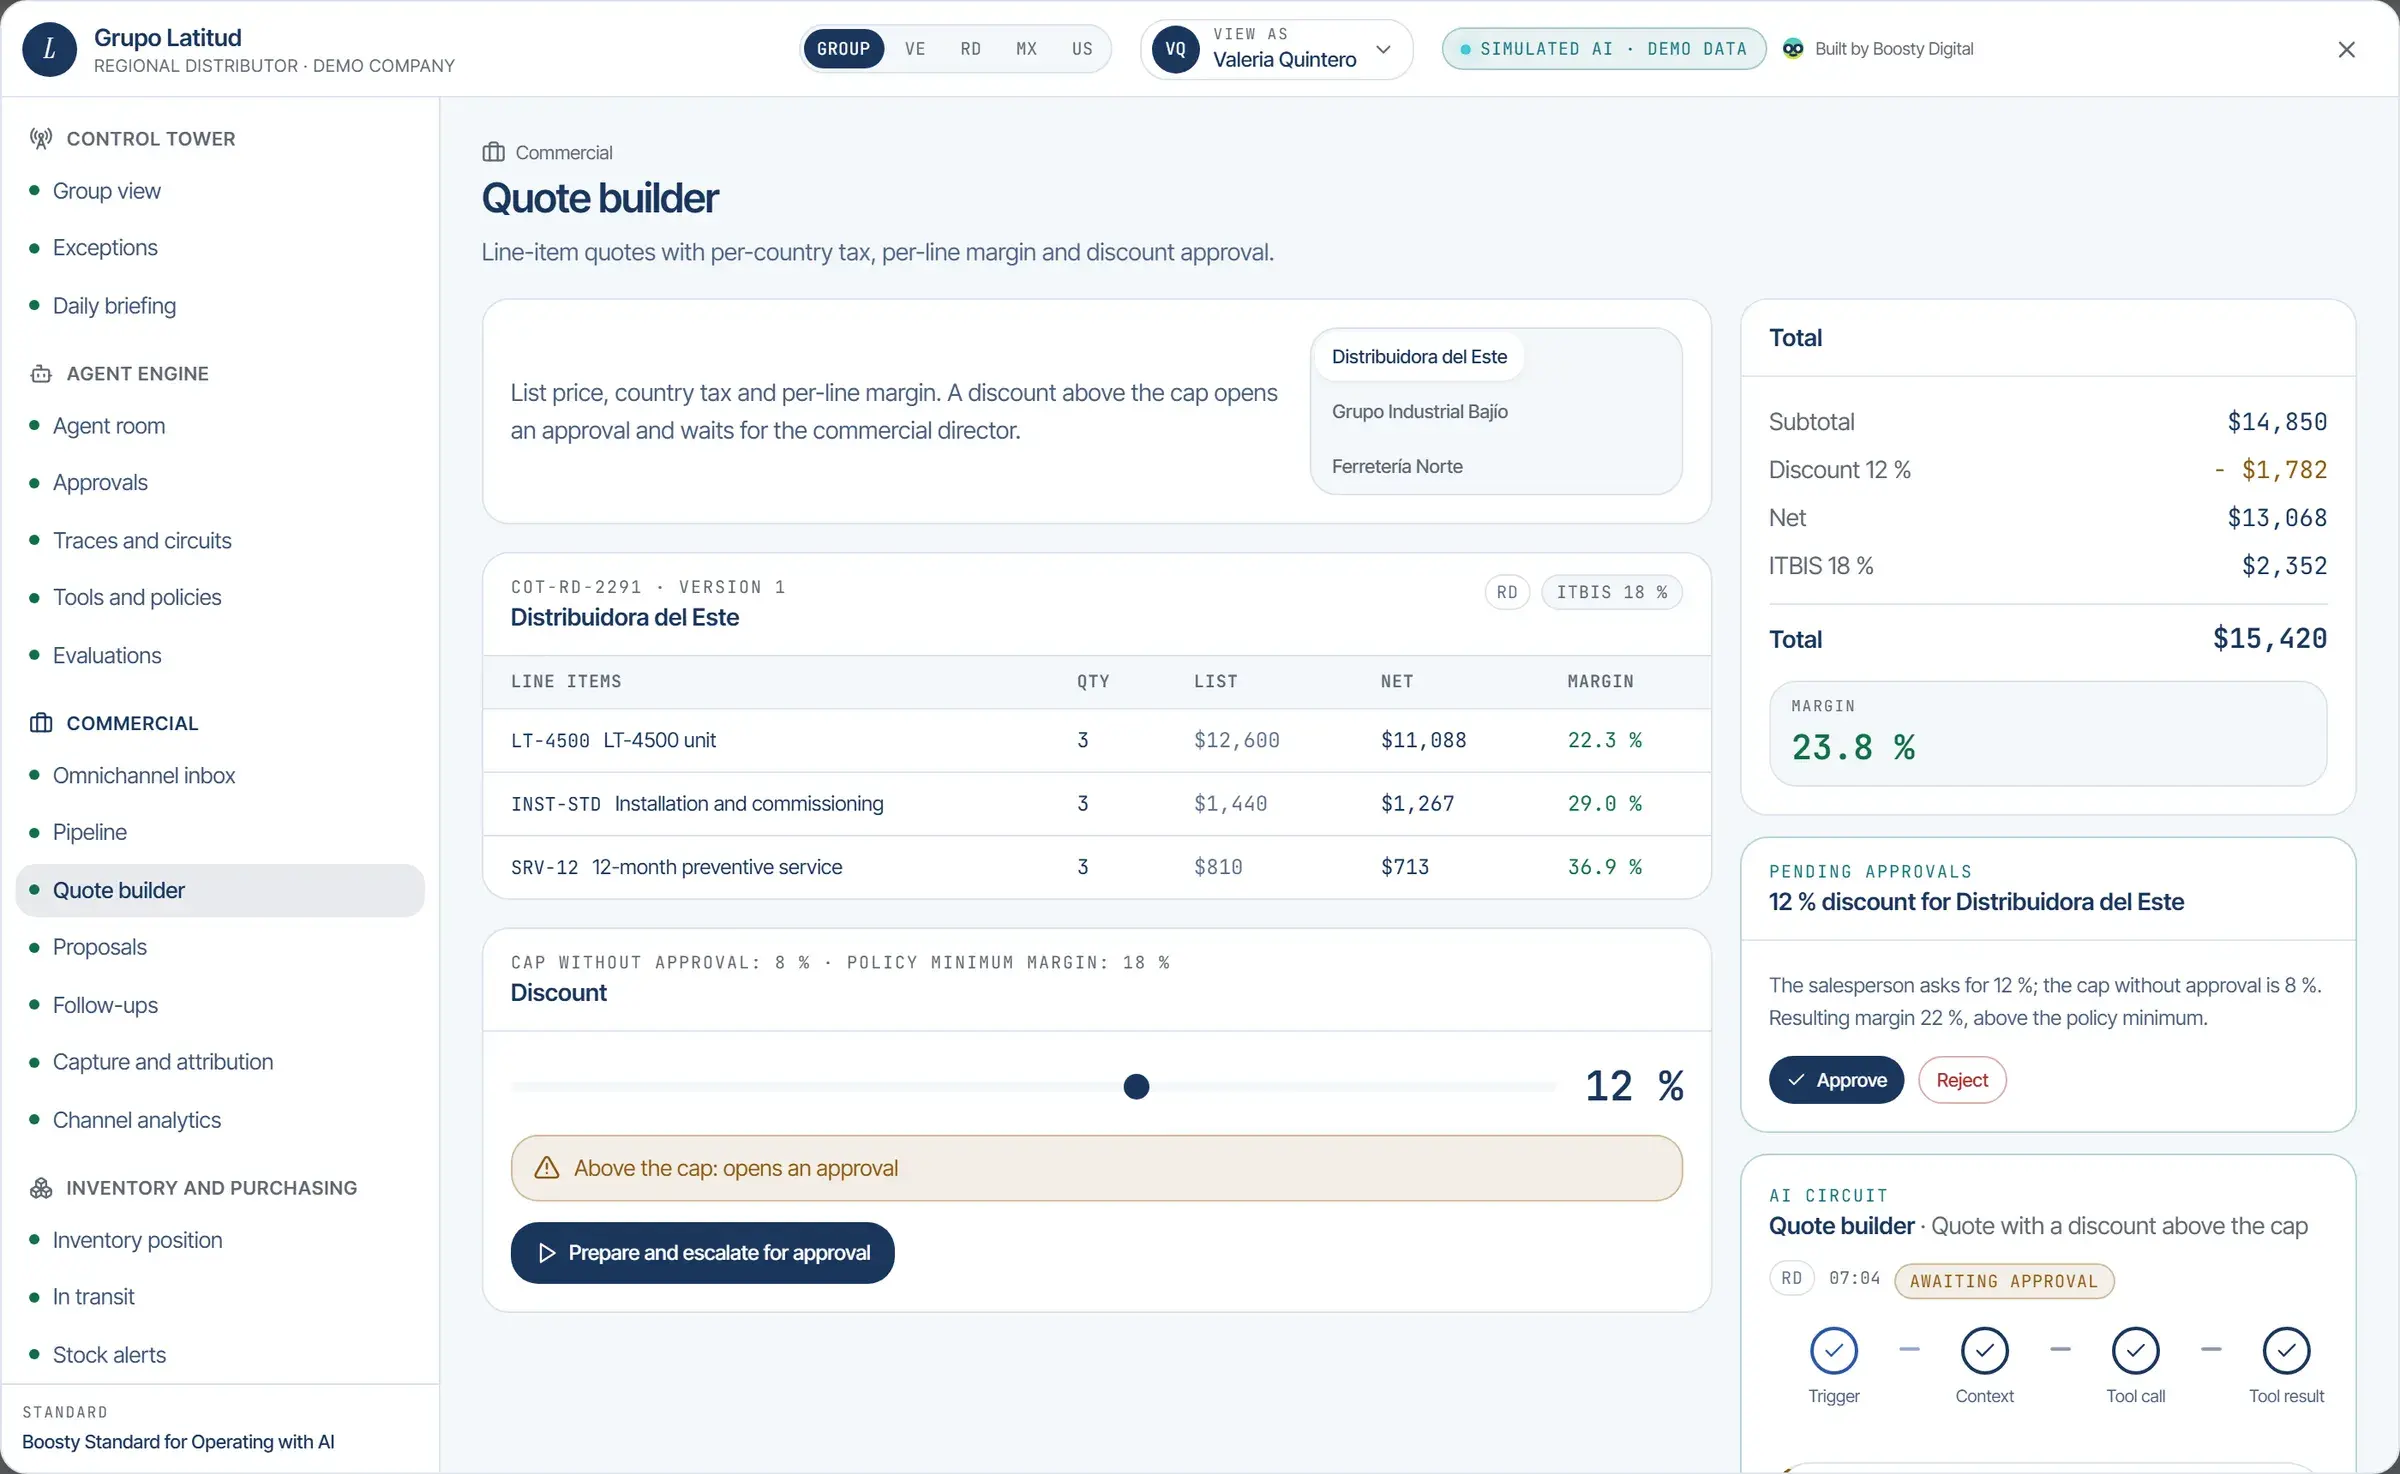
Task: Open the View as Valeria Quintero dropdown
Action: point(1277,49)
